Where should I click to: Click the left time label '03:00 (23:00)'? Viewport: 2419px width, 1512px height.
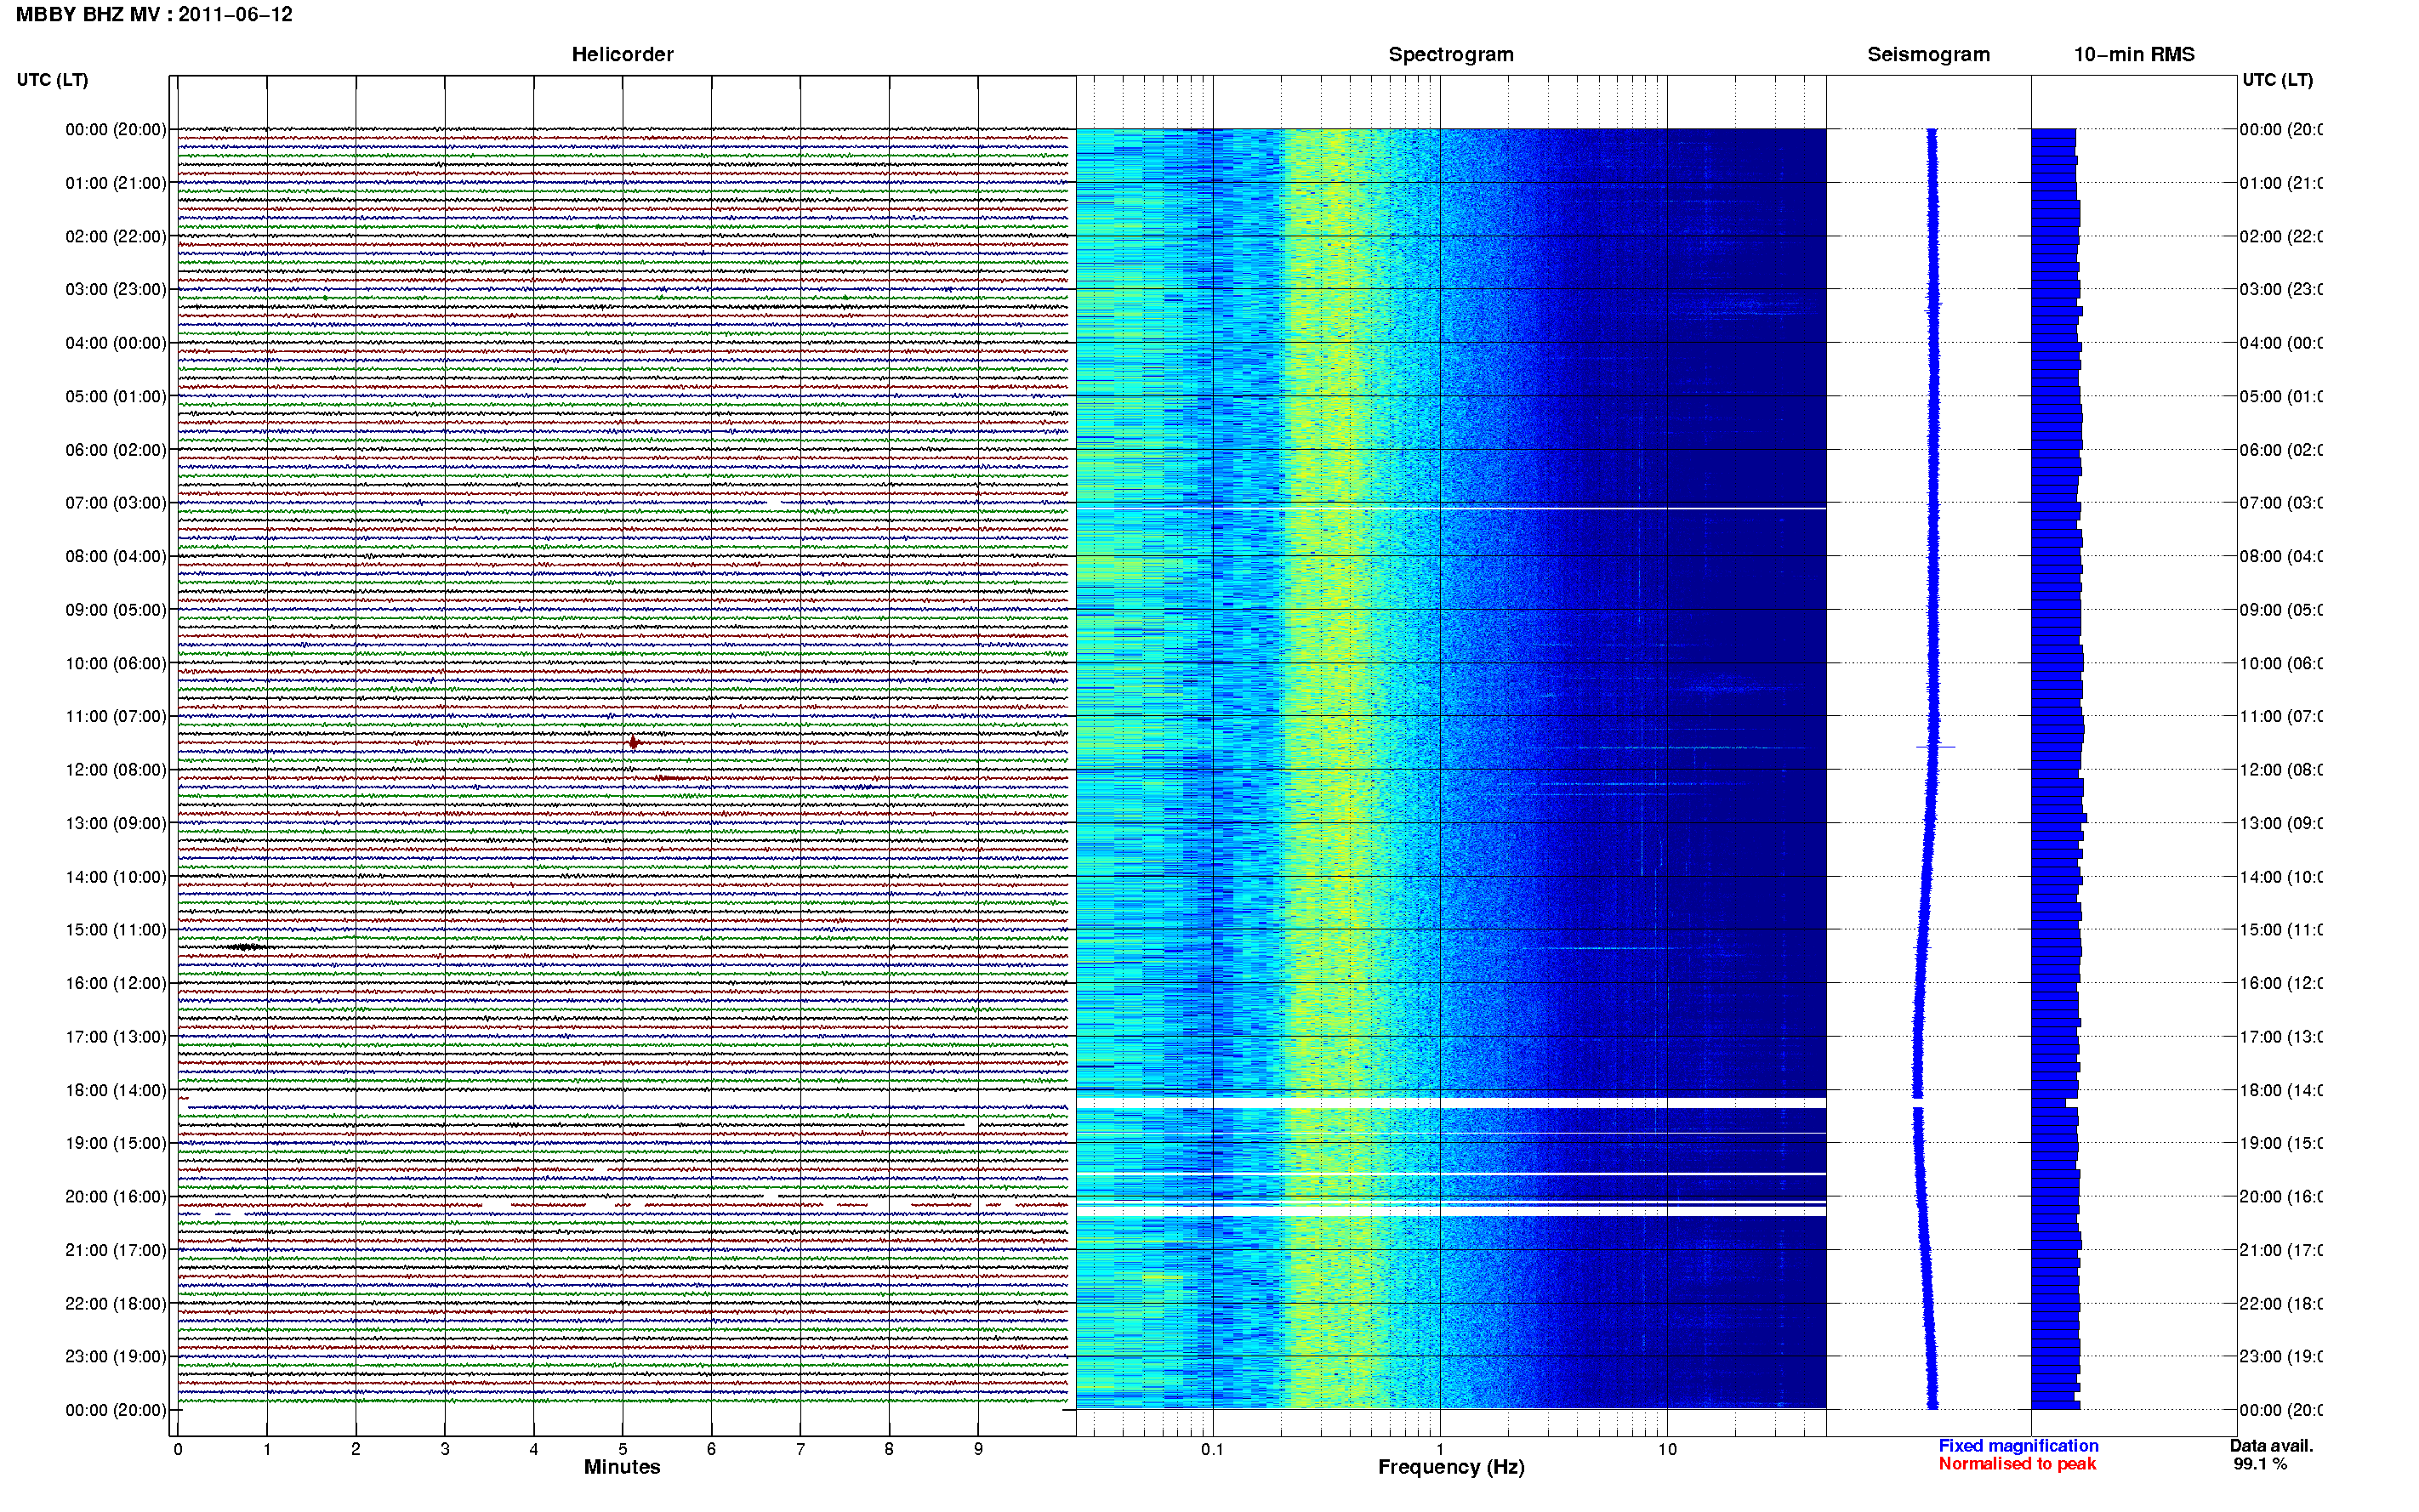point(116,290)
